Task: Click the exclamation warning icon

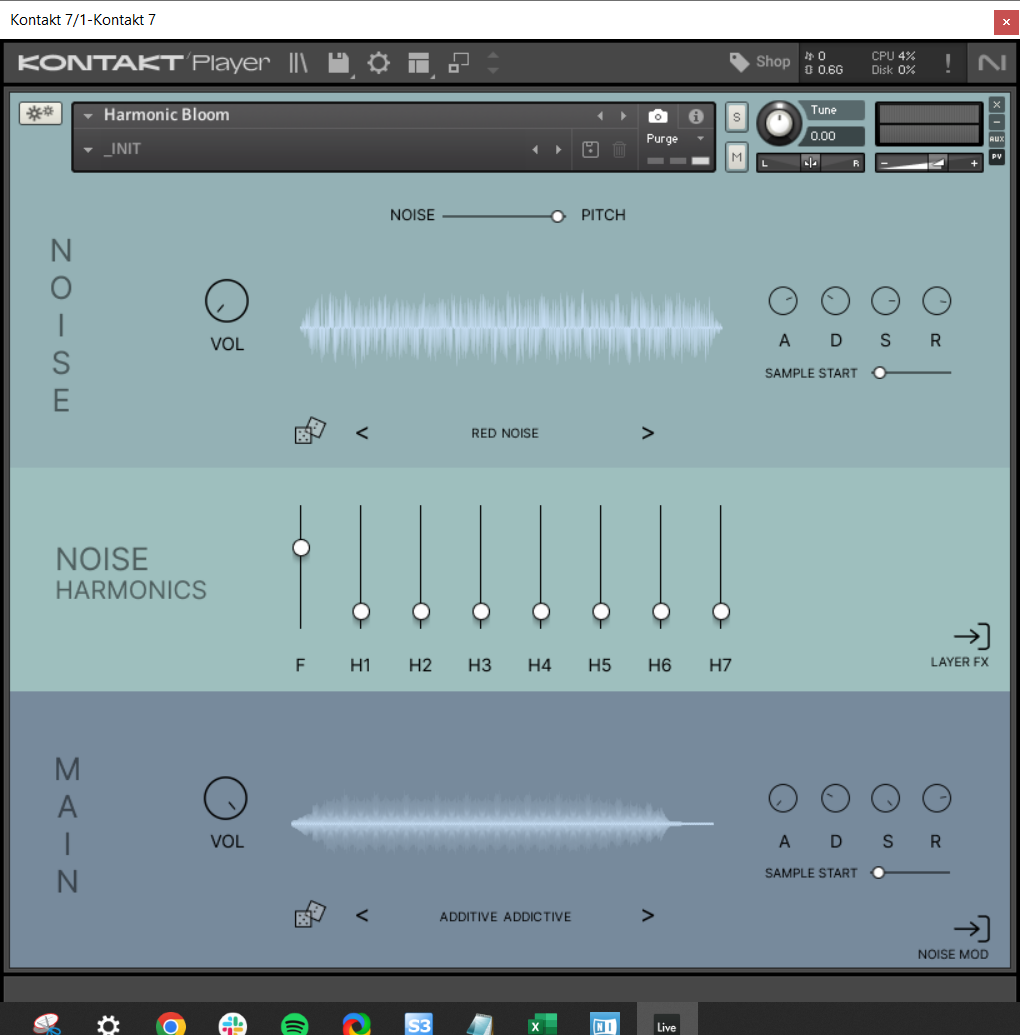Action: [x=948, y=63]
